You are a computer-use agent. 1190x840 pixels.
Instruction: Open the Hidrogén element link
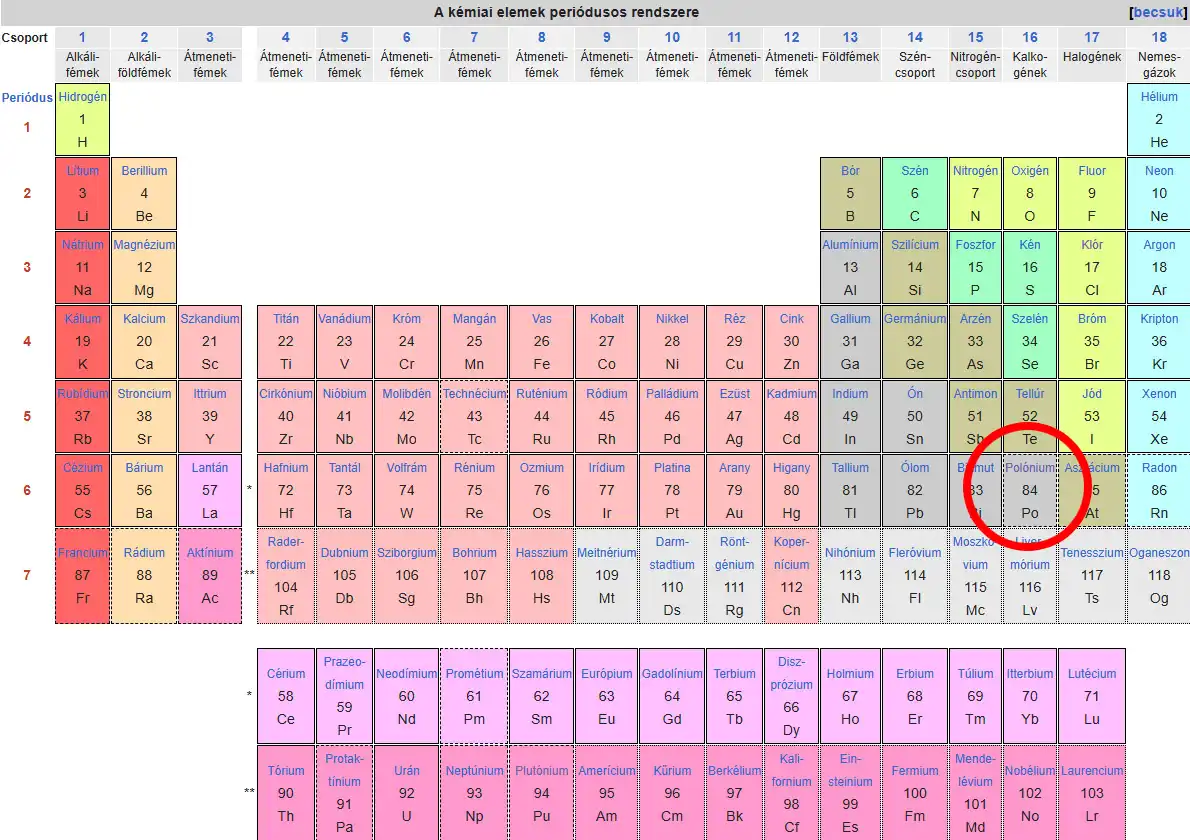click(x=82, y=96)
